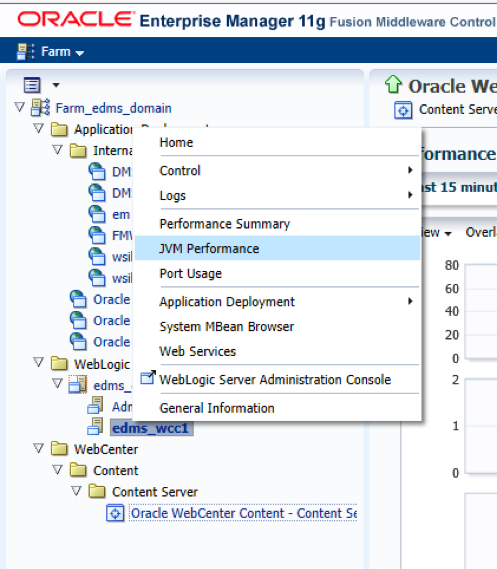497x569 pixels.
Task: Click the Farm icon in the blue bar
Action: 25,52
